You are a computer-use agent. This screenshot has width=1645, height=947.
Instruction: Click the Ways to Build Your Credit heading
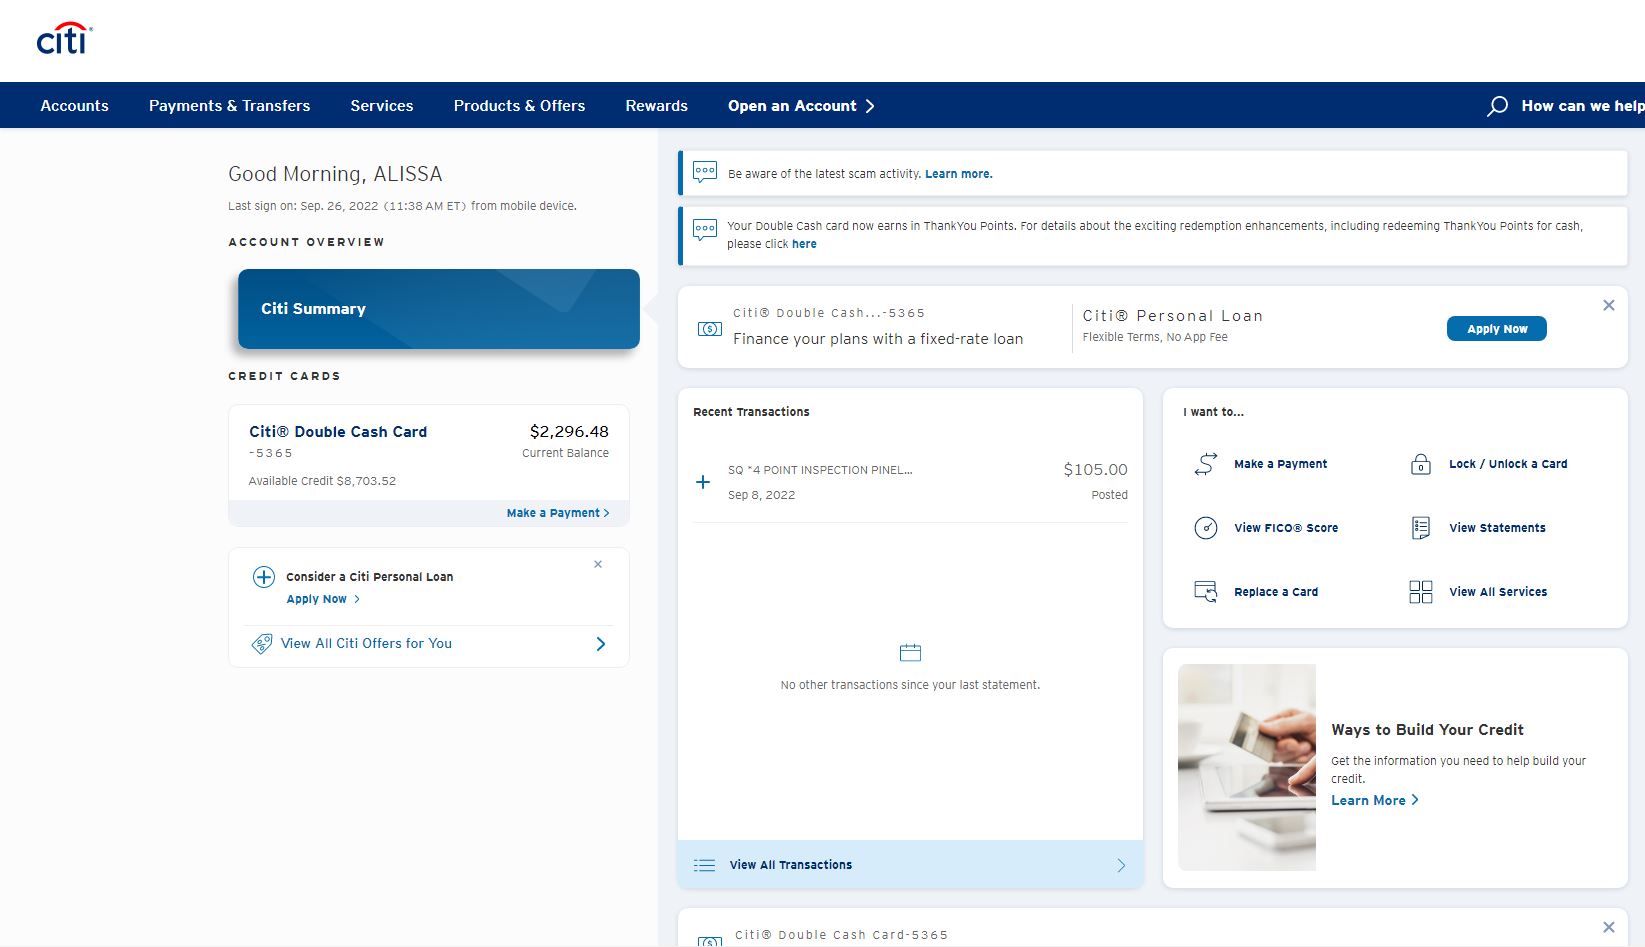click(1427, 730)
